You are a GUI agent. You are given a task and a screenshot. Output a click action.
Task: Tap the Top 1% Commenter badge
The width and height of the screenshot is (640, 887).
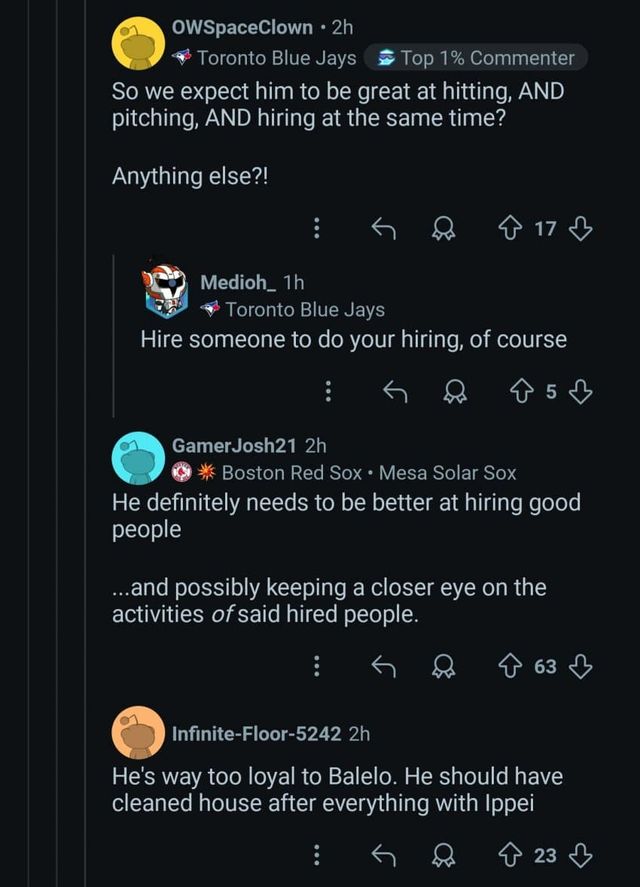click(x=476, y=58)
